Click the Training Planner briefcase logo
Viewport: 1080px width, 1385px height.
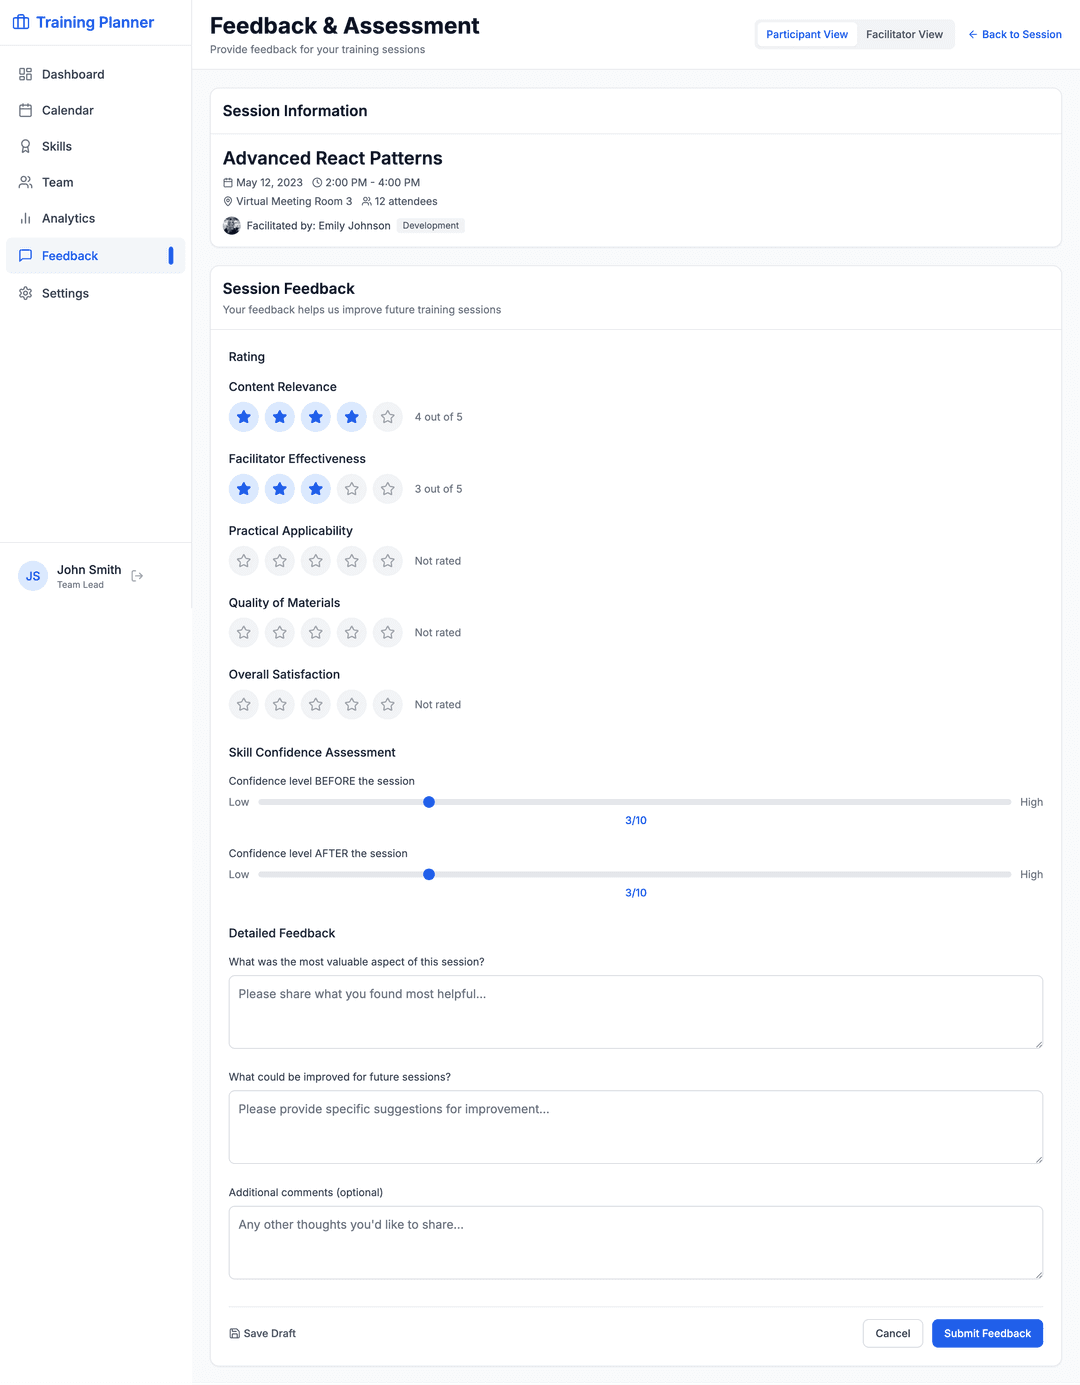click(21, 22)
